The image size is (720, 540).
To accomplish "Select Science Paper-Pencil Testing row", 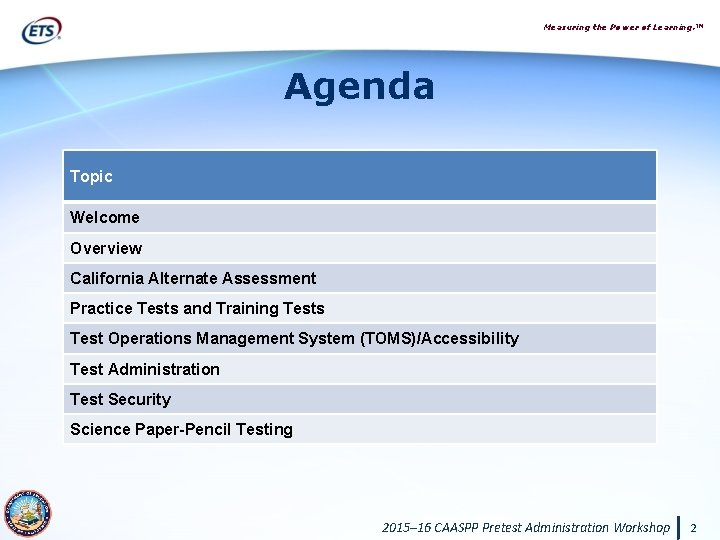I will (x=360, y=429).
